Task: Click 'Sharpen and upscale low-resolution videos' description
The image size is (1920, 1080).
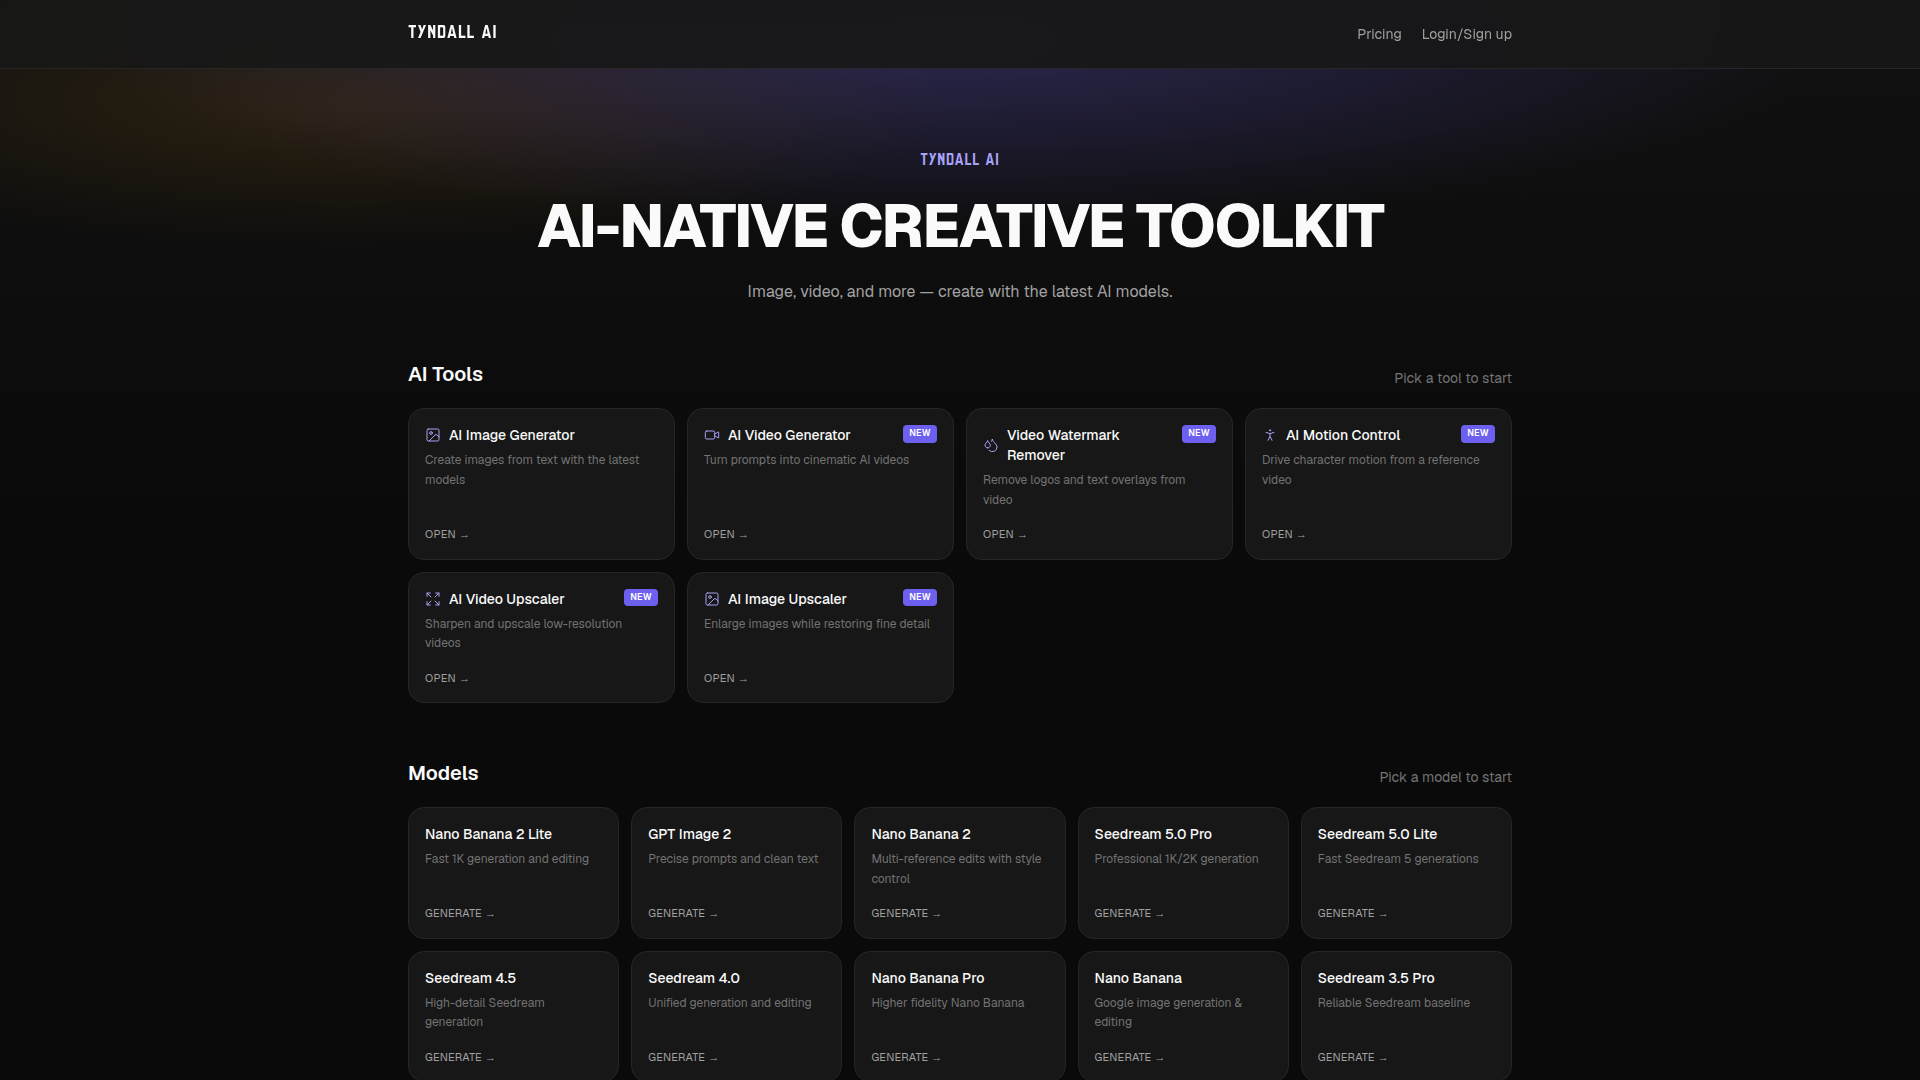Action: (x=523, y=633)
